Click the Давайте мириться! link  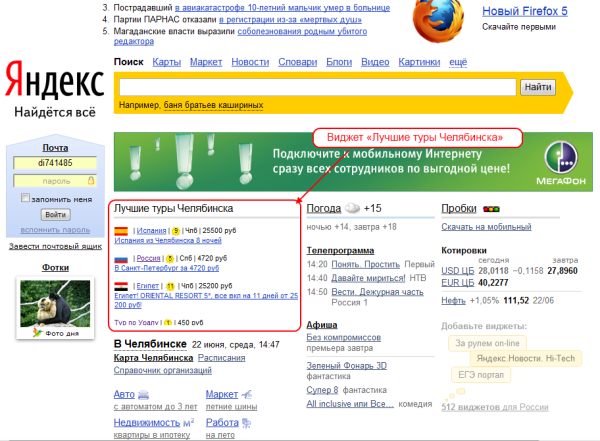(x=368, y=278)
